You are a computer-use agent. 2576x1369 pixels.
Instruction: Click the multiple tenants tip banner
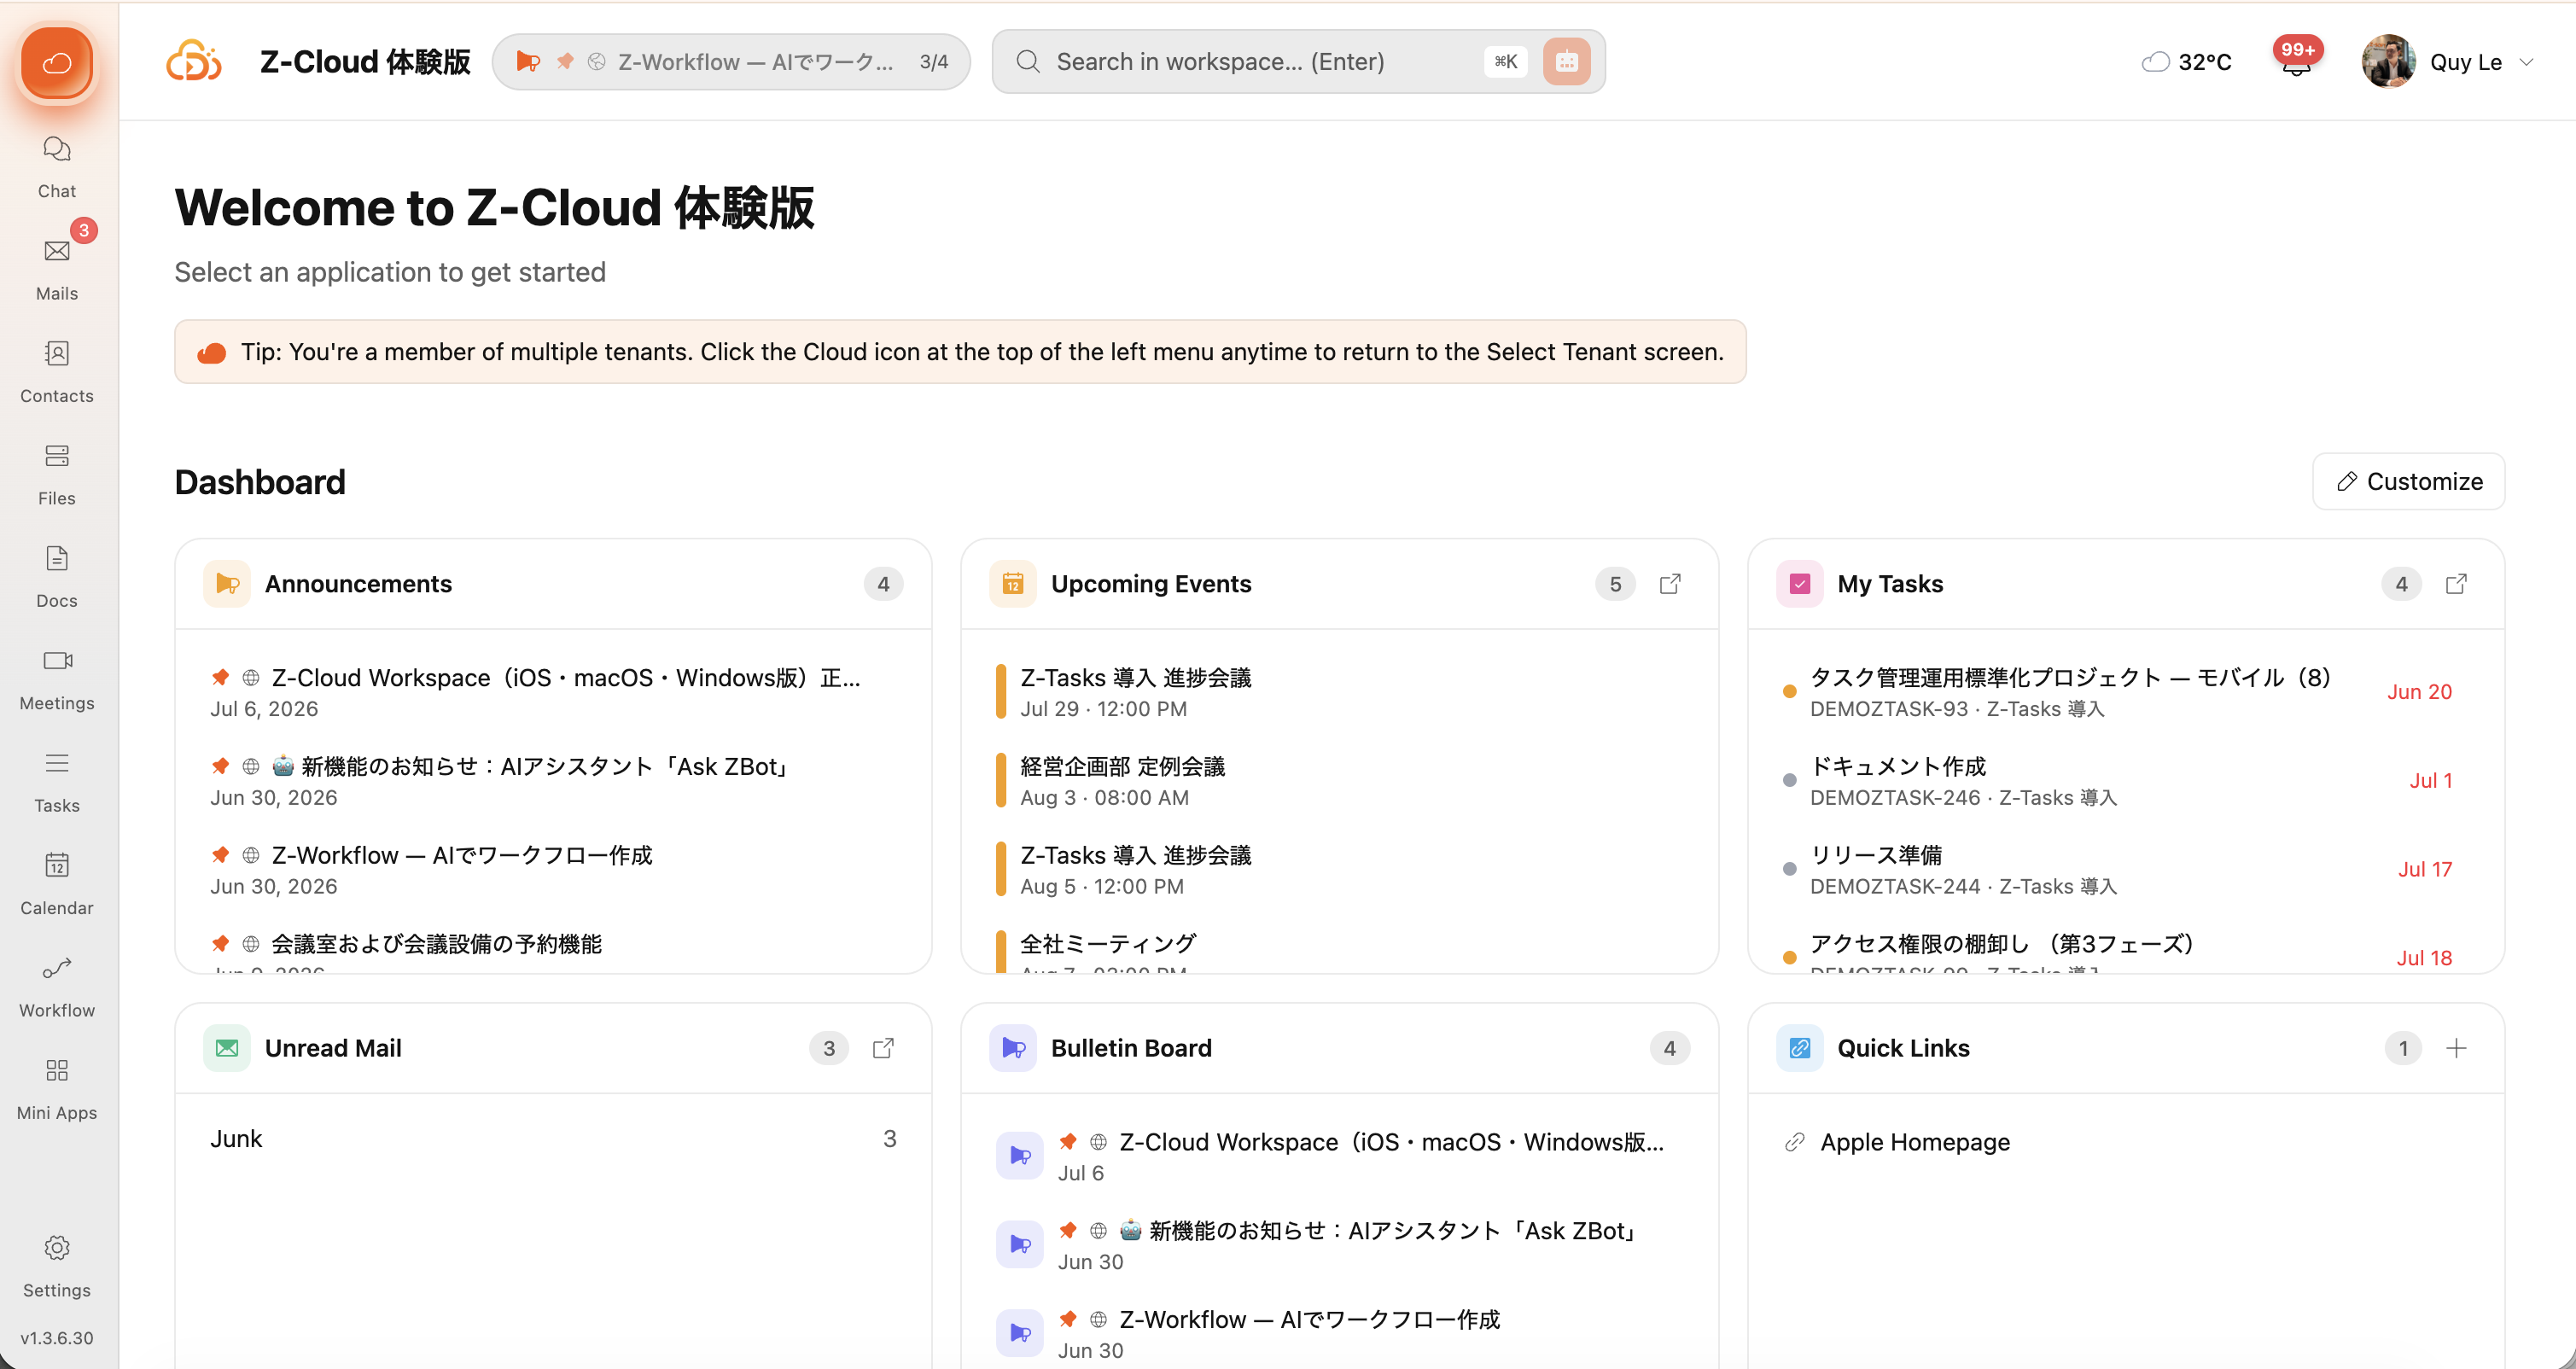coord(960,352)
